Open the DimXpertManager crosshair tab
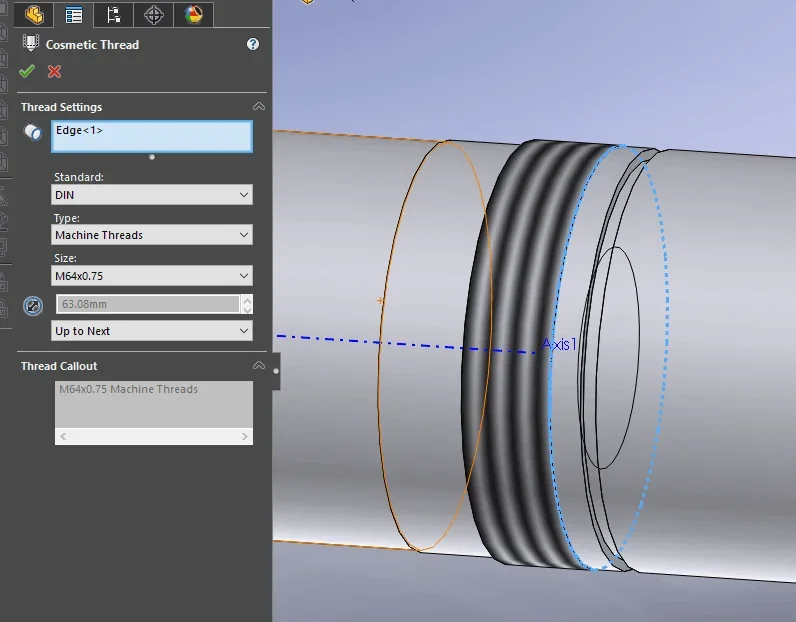 [154, 15]
